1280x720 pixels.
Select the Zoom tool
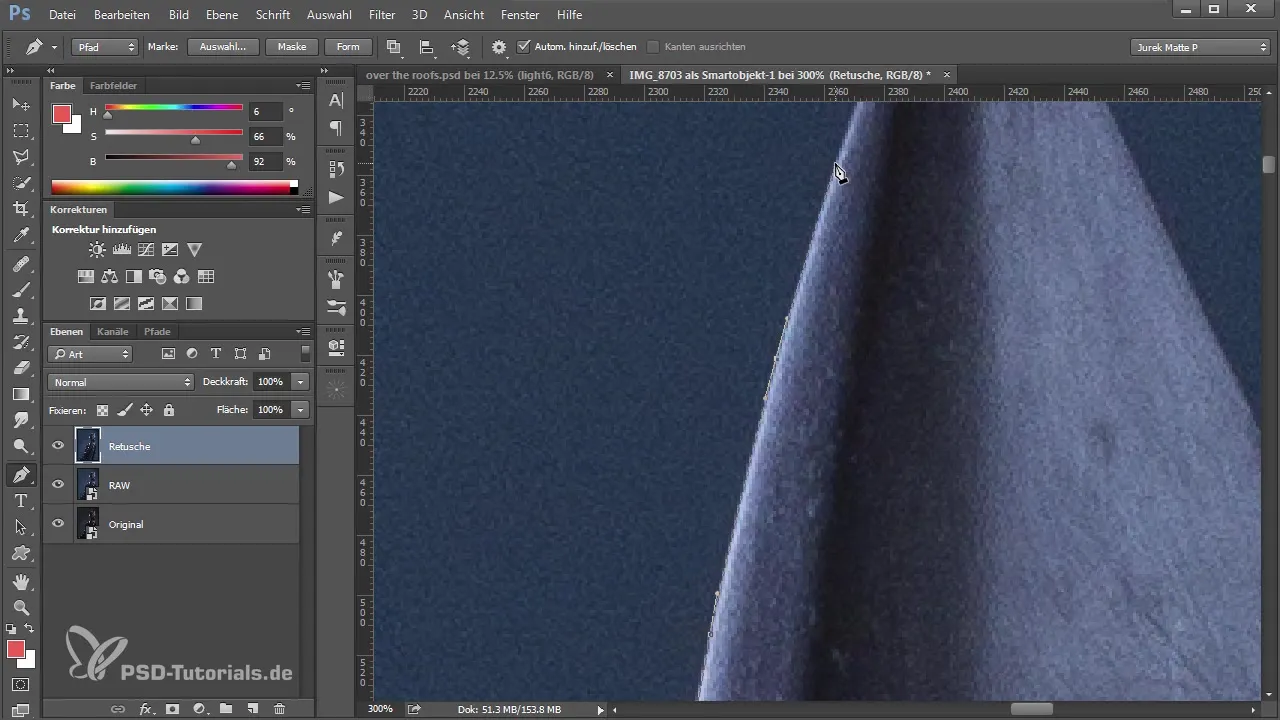21,607
